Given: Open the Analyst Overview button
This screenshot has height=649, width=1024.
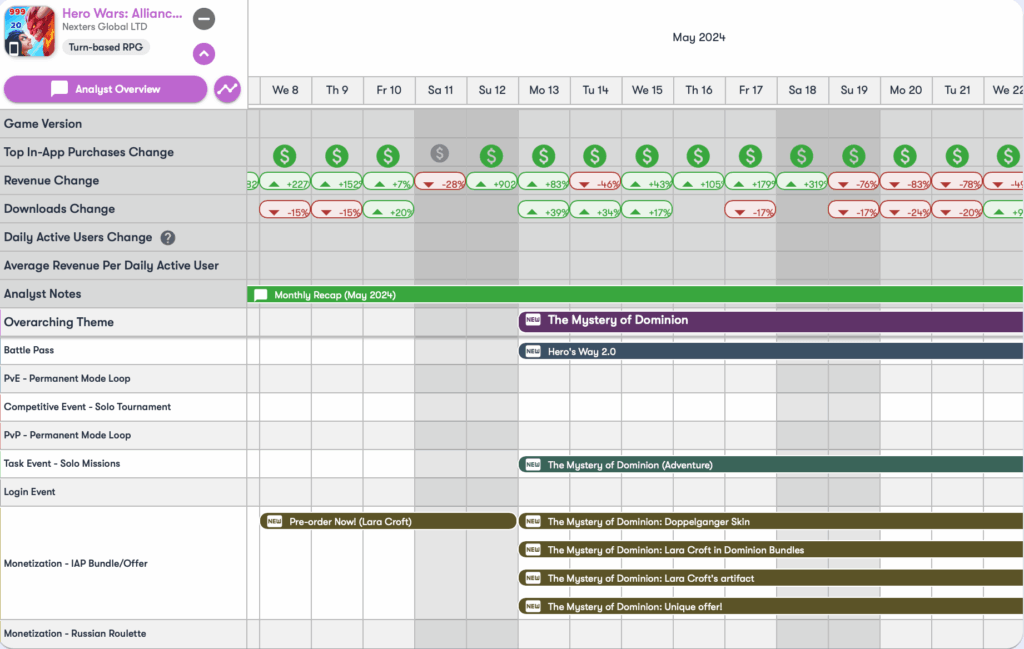Looking at the screenshot, I should pos(105,89).
